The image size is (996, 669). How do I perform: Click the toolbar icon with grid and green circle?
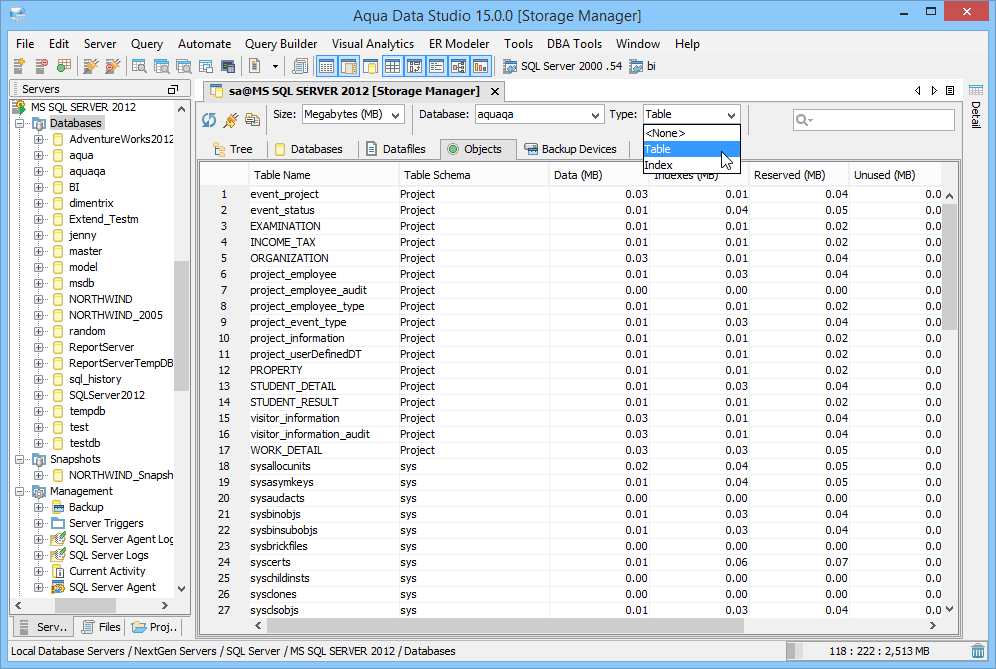(64, 66)
